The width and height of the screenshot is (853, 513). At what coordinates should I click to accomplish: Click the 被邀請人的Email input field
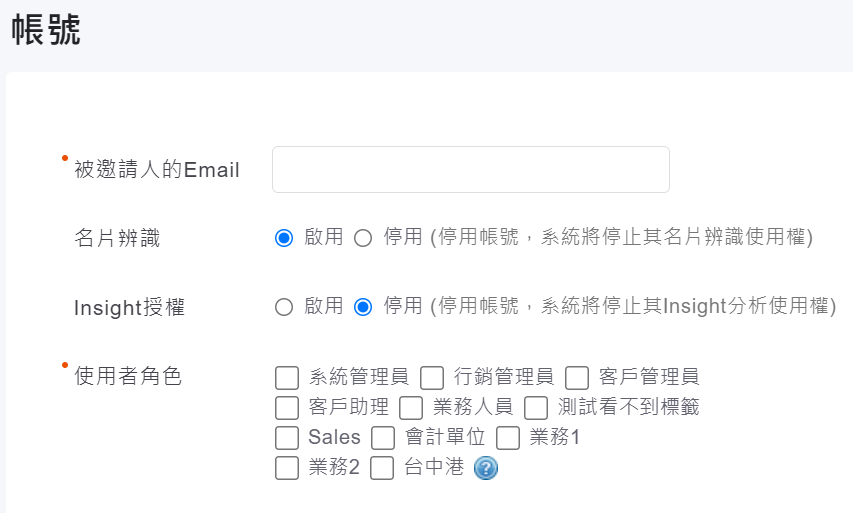470,170
